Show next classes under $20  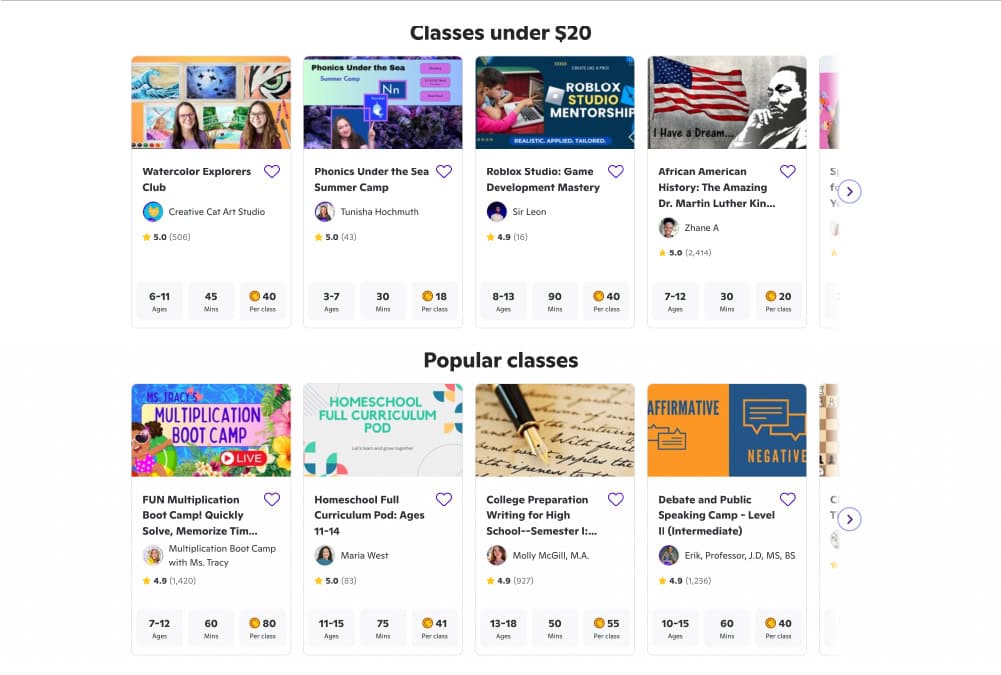pyautogui.click(x=849, y=191)
